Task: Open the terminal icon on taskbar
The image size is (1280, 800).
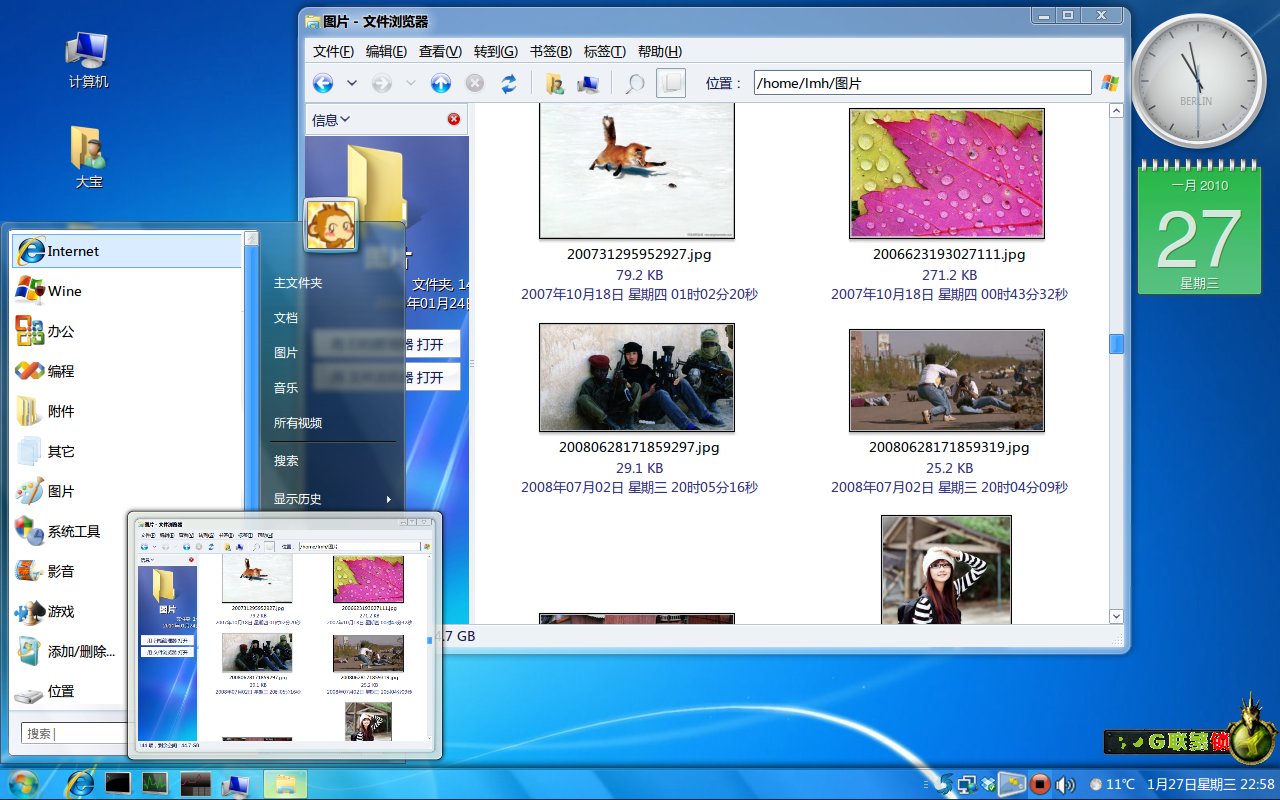Action: tap(118, 783)
